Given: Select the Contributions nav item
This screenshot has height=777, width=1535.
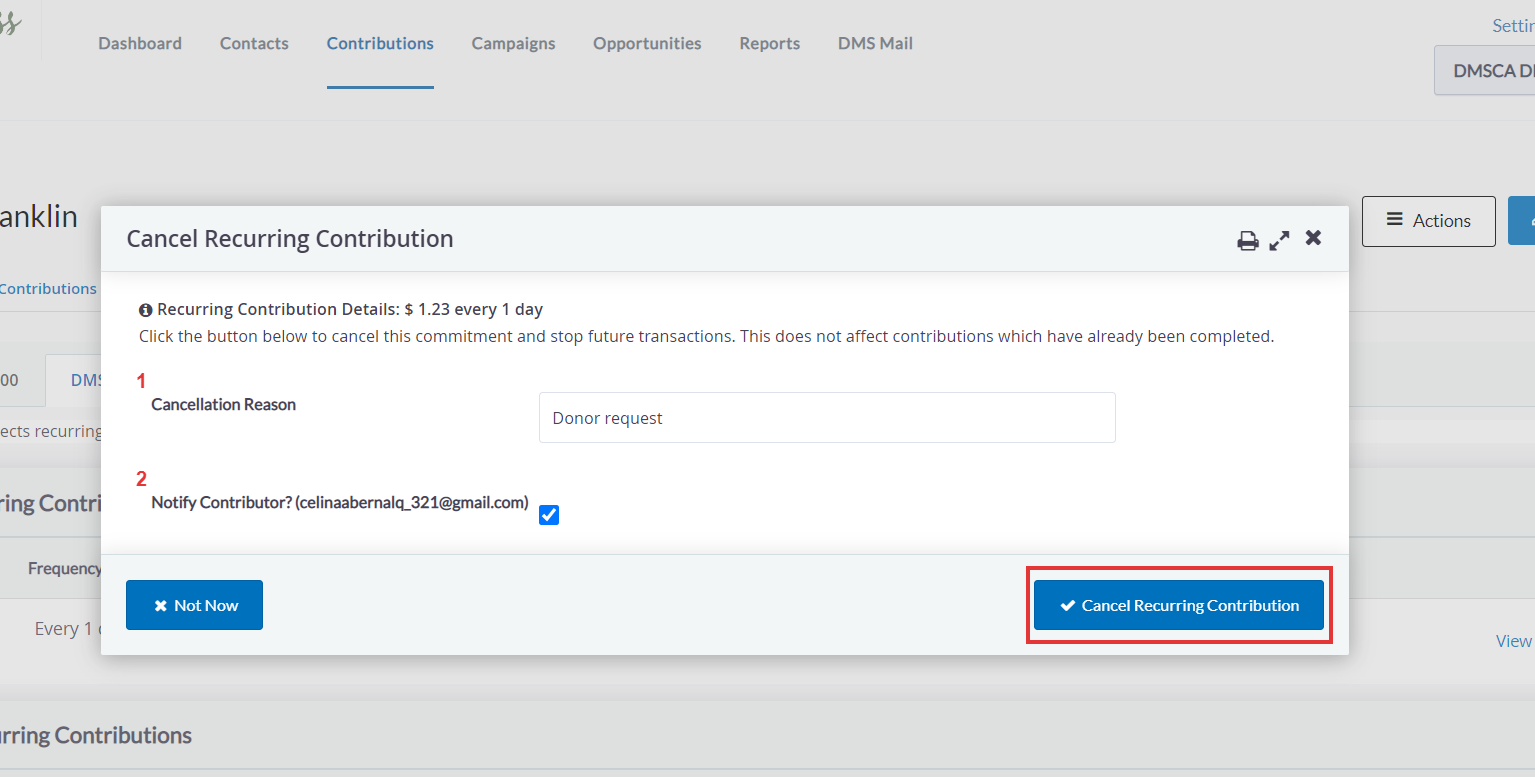Looking at the screenshot, I should pos(380,44).
